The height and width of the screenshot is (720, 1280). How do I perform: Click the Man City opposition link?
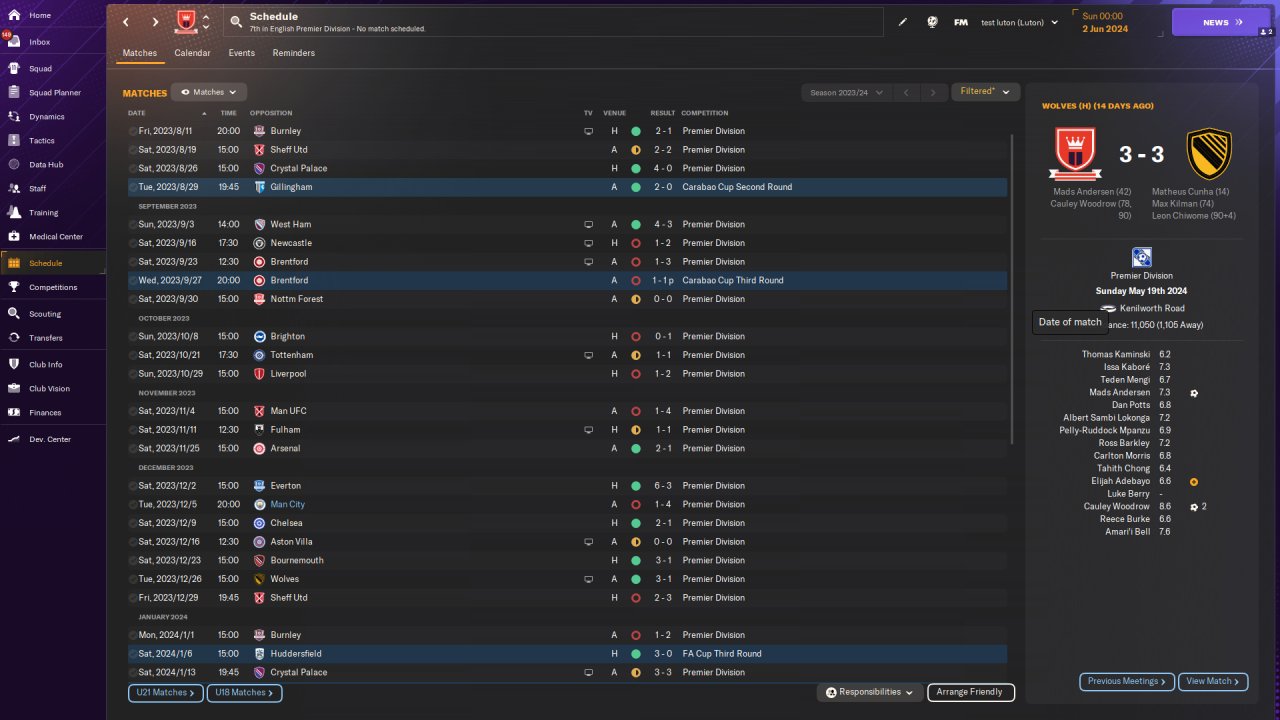point(287,505)
